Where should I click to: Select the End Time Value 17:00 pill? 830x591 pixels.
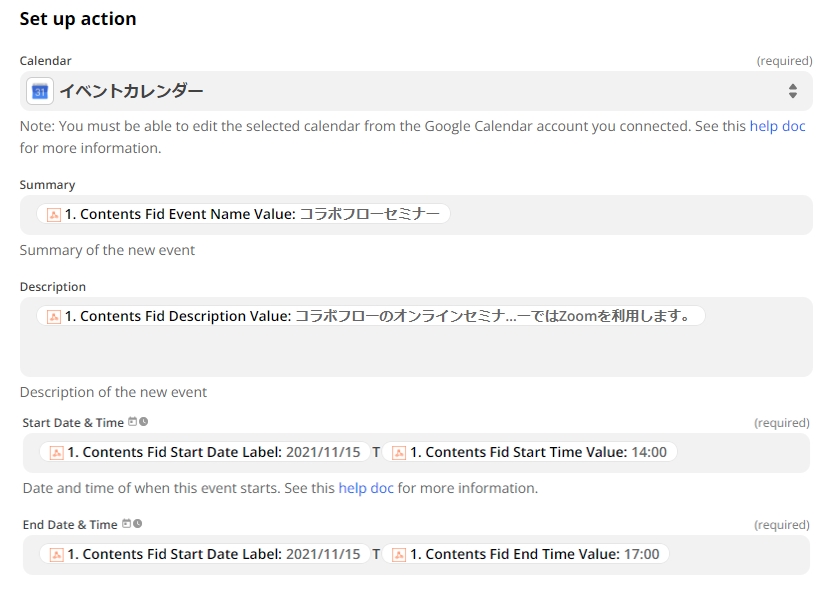526,554
